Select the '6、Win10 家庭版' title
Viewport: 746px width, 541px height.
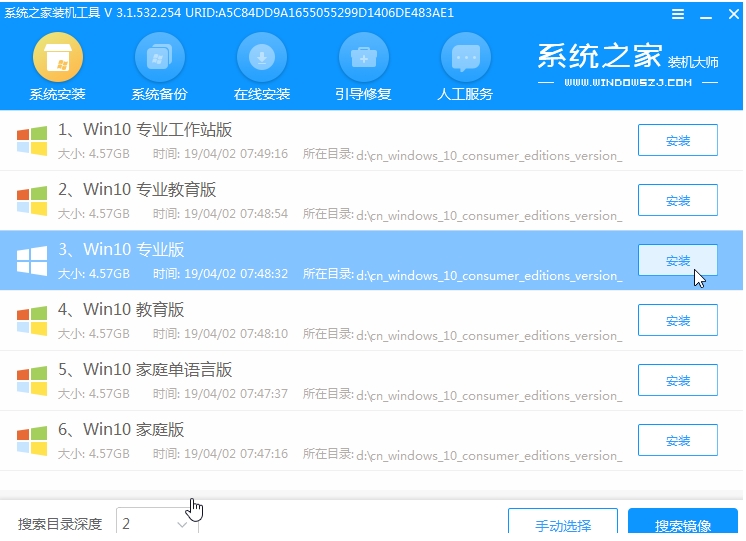click(x=121, y=429)
